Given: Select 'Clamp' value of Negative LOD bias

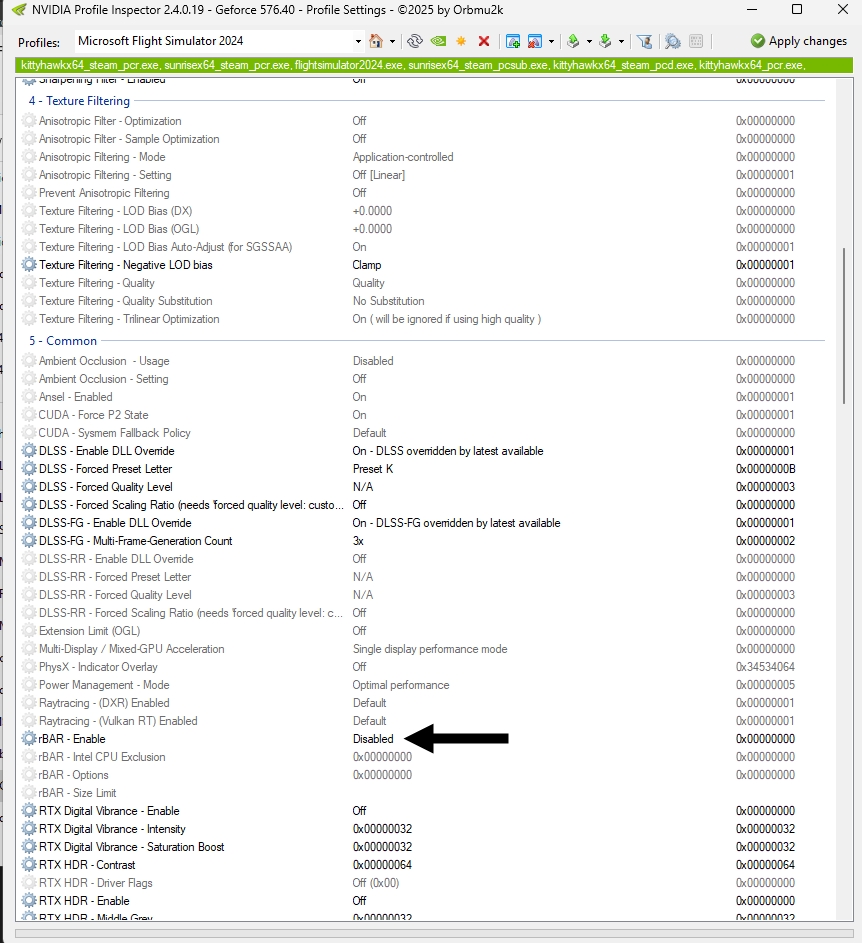Looking at the screenshot, I should click(367, 265).
